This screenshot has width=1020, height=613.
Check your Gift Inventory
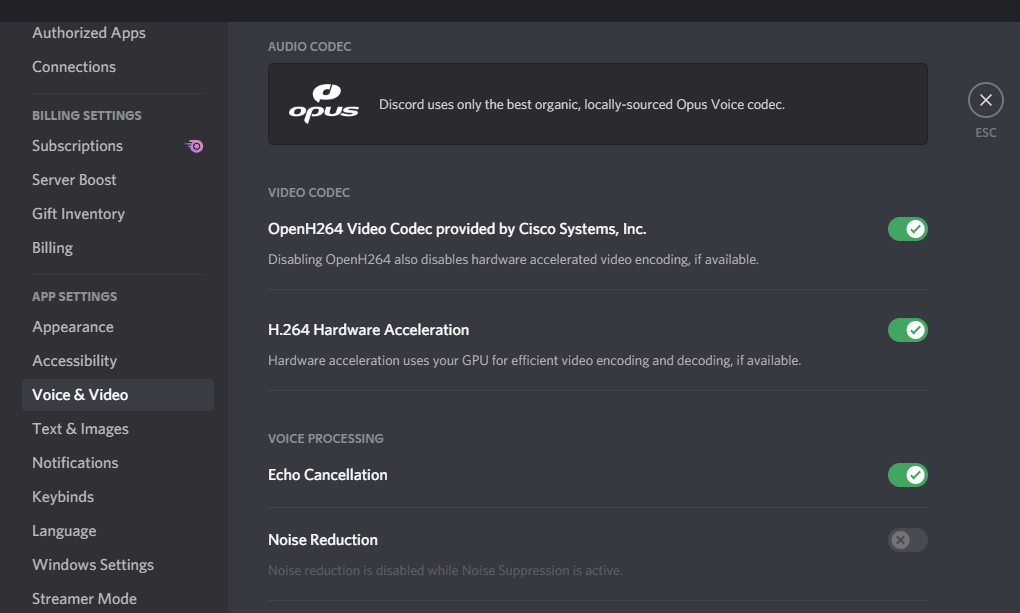[x=78, y=213]
